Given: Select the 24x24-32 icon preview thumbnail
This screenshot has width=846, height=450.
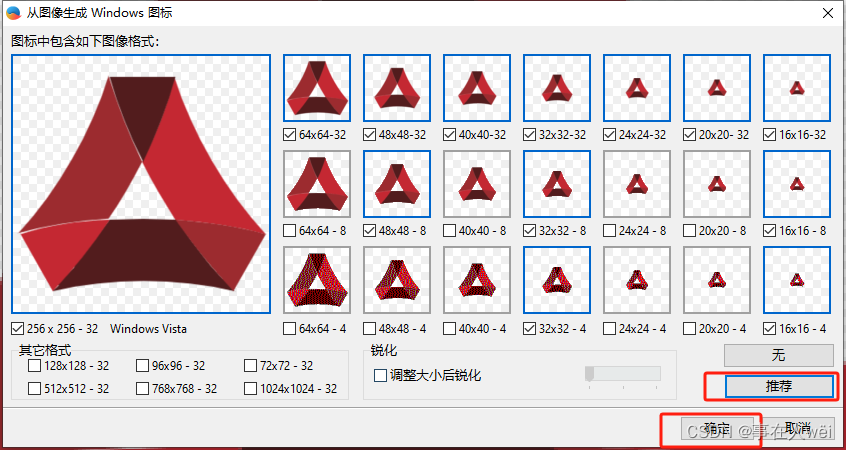Looking at the screenshot, I should coord(637,88).
